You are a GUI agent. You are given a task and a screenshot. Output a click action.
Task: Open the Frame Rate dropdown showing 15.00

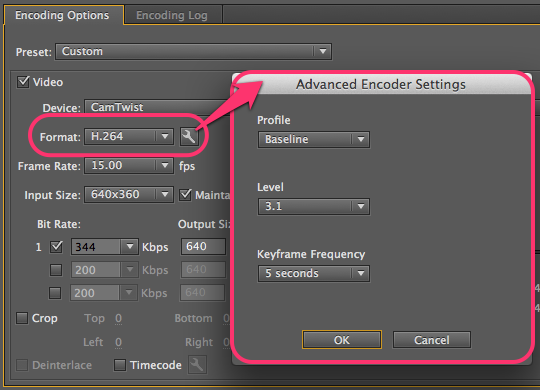point(129,166)
